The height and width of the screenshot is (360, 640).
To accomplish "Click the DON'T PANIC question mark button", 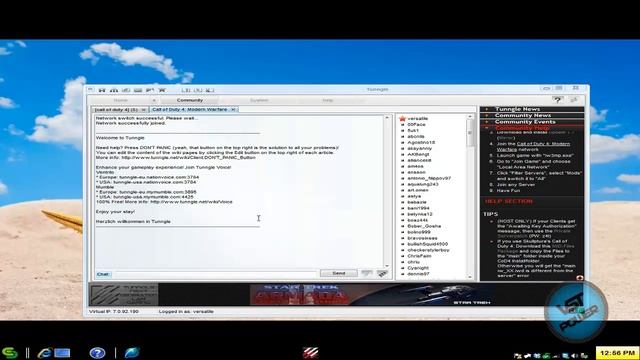I will tap(558, 100).
